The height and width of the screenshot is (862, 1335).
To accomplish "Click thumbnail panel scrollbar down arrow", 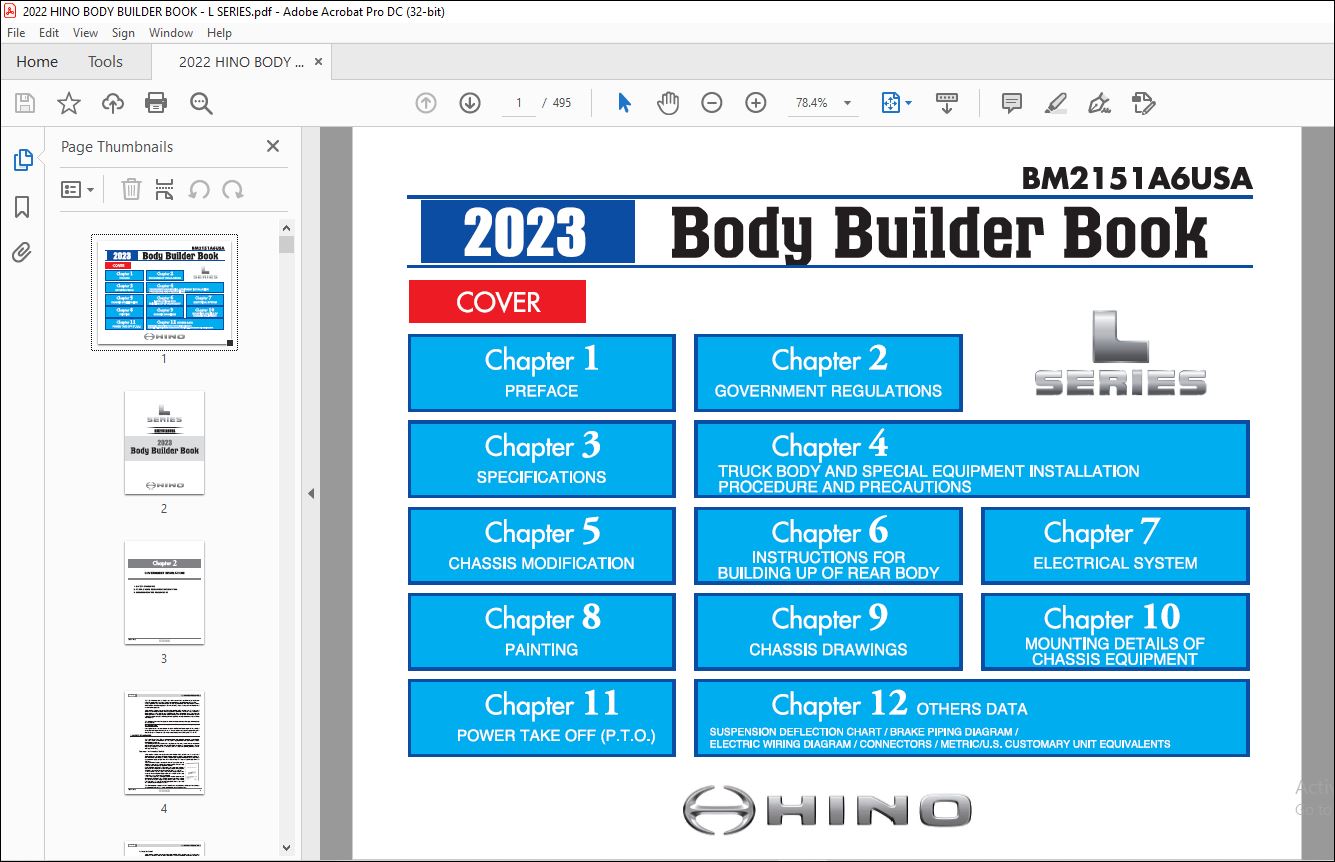I will pyautogui.click(x=287, y=849).
